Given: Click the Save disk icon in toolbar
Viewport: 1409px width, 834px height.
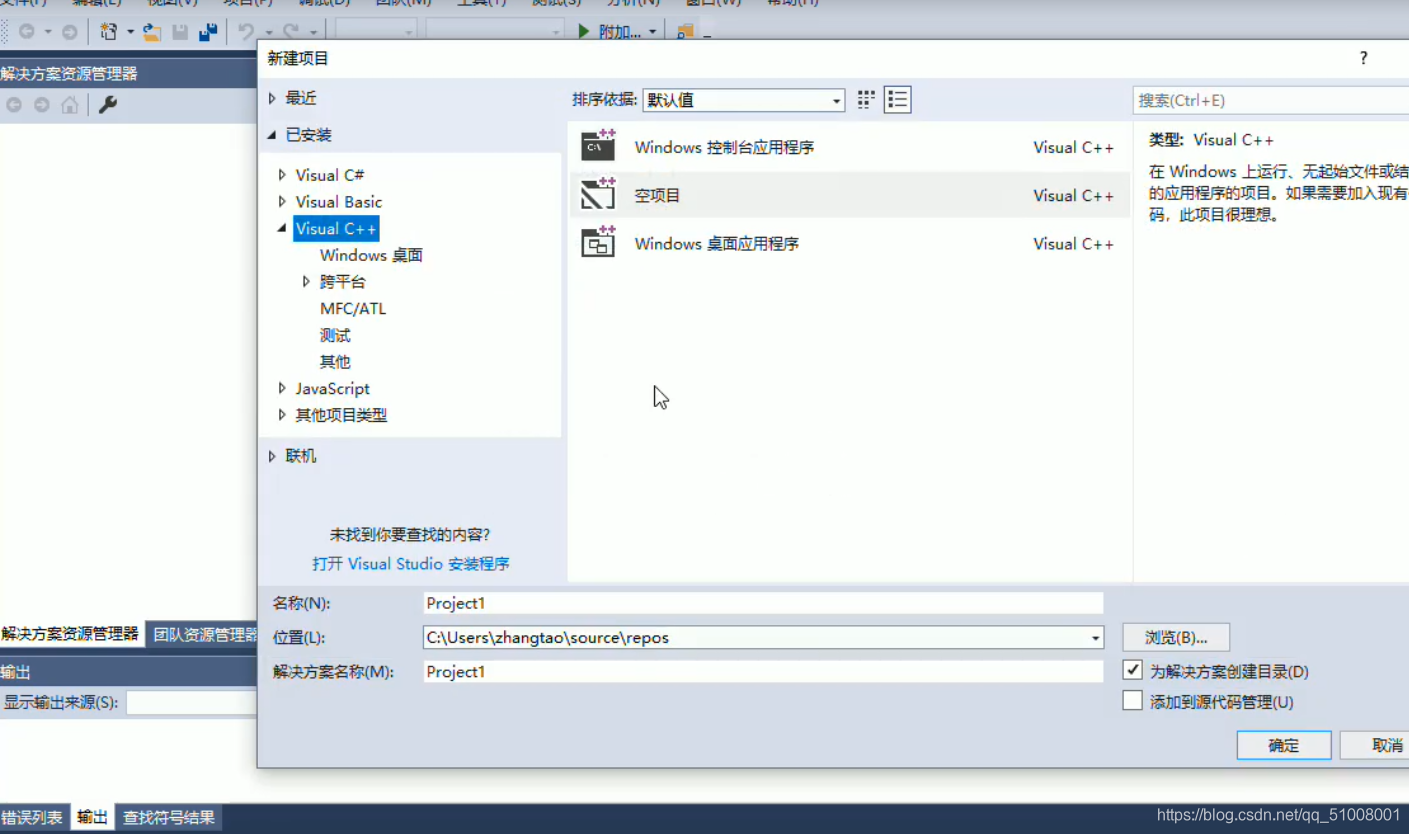Looking at the screenshot, I should (180, 32).
